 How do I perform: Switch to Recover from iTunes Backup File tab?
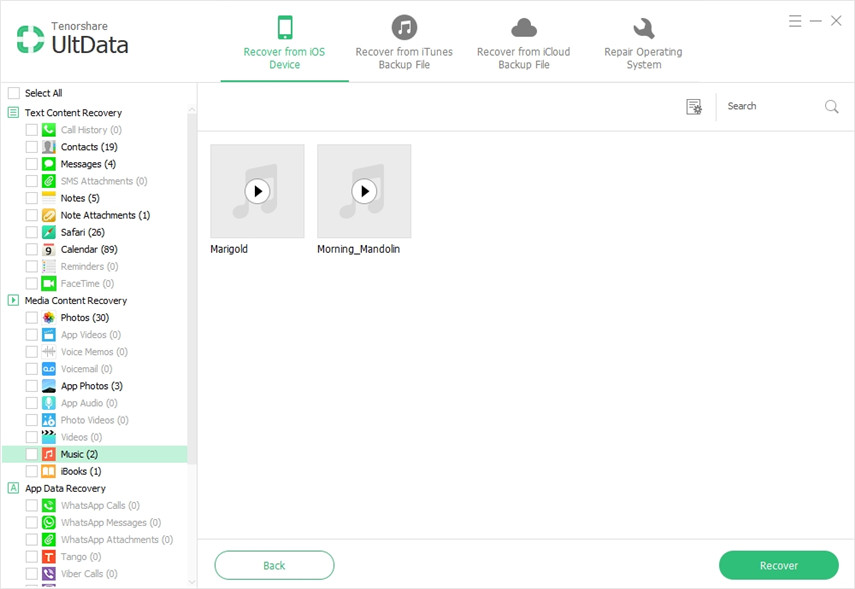pos(404,43)
